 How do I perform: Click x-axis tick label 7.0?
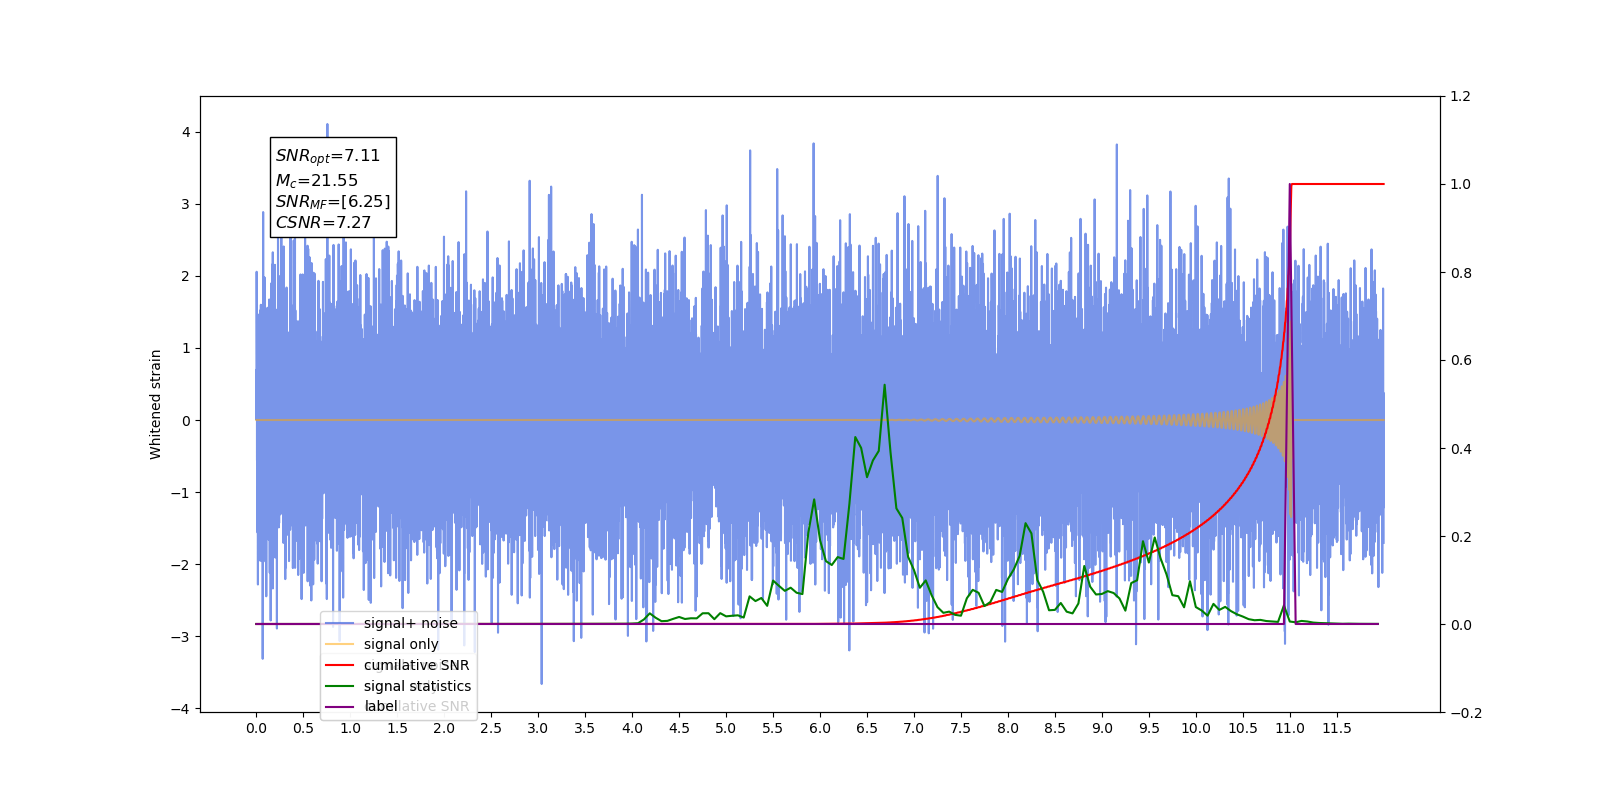(914, 729)
